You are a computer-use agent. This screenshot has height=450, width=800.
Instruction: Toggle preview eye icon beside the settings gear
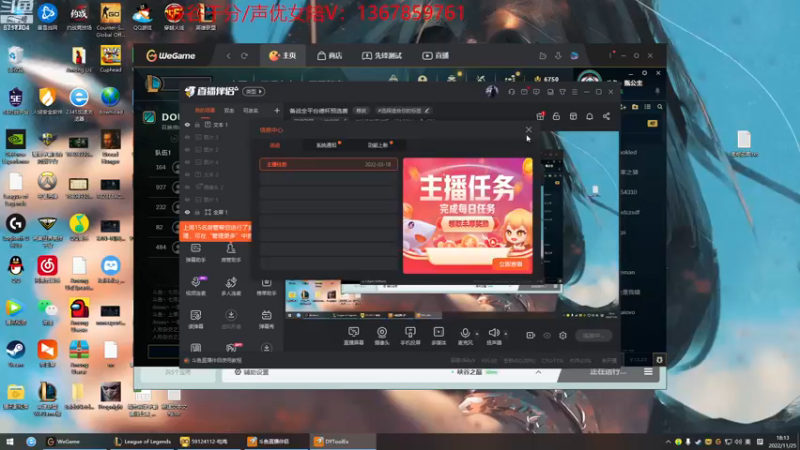(547, 335)
